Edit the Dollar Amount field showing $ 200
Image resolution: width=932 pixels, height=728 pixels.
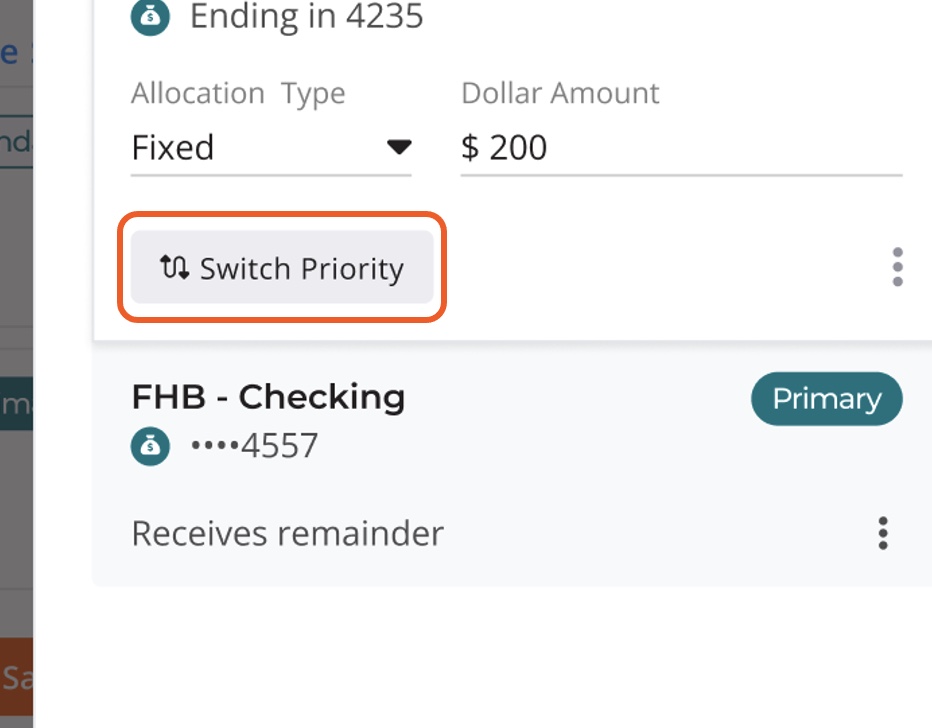click(681, 147)
